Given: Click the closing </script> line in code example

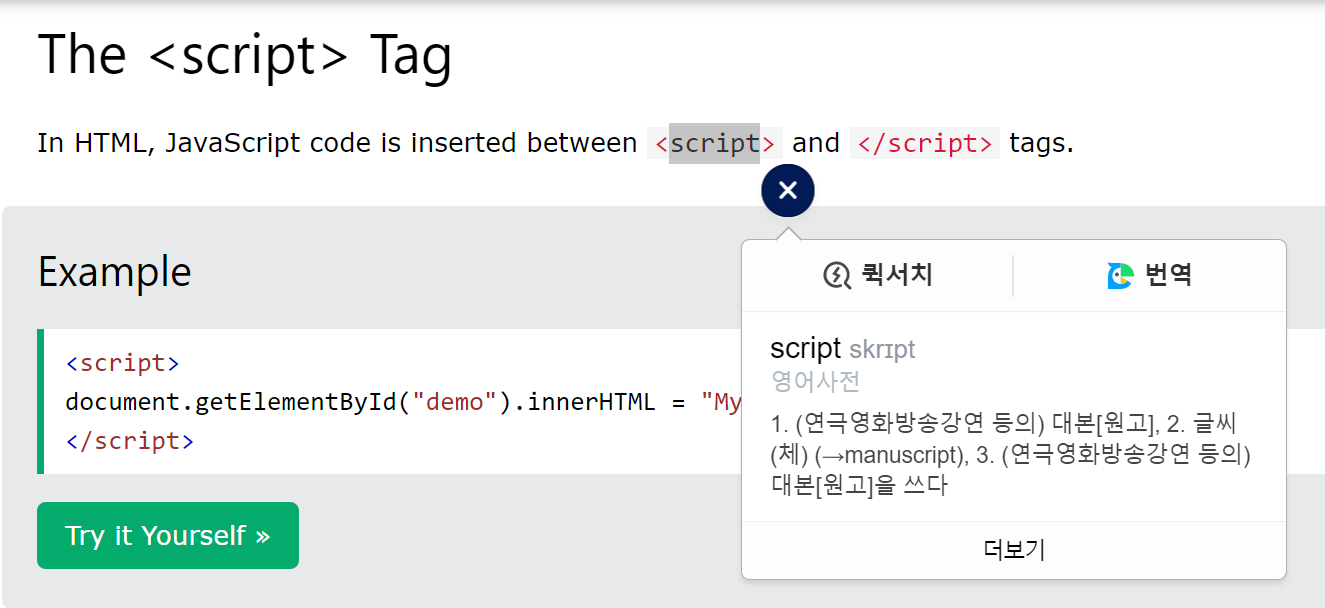Looking at the screenshot, I should pyautogui.click(x=129, y=441).
